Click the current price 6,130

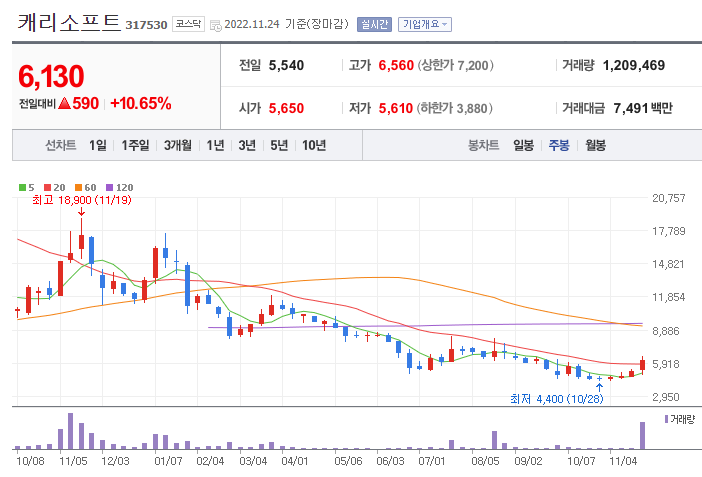click(51, 76)
